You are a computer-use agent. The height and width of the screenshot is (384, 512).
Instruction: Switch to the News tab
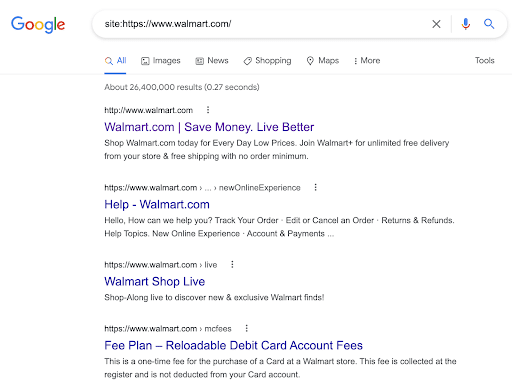[212, 61]
